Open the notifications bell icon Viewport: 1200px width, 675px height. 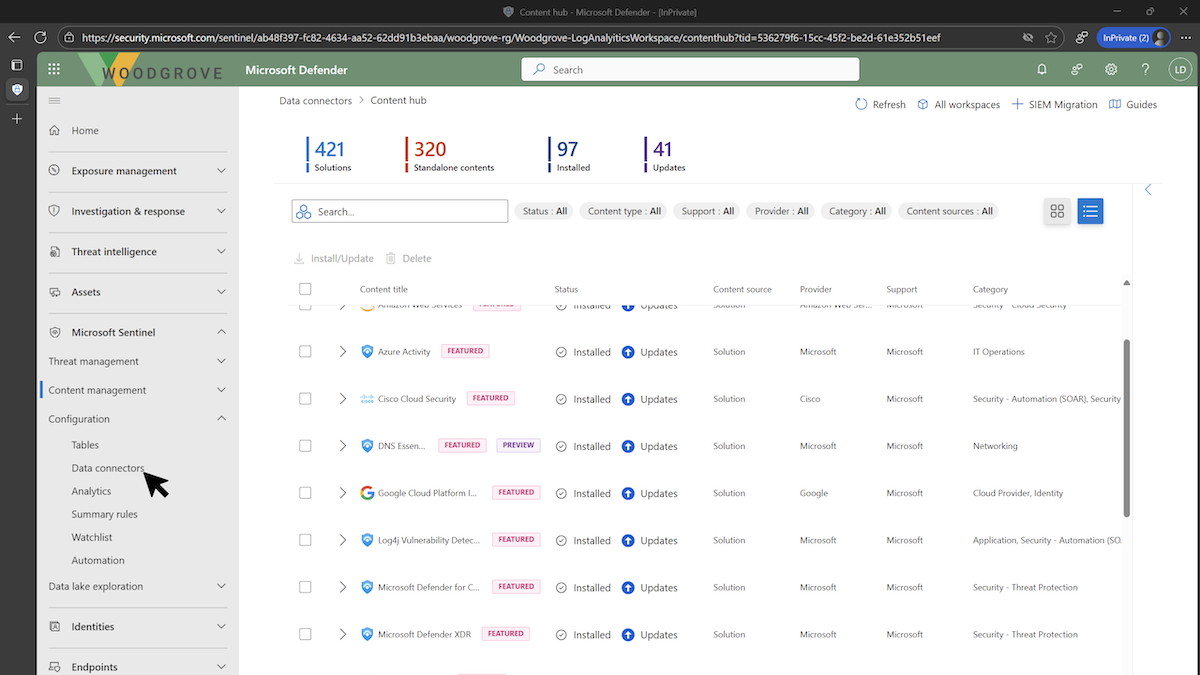(1042, 69)
